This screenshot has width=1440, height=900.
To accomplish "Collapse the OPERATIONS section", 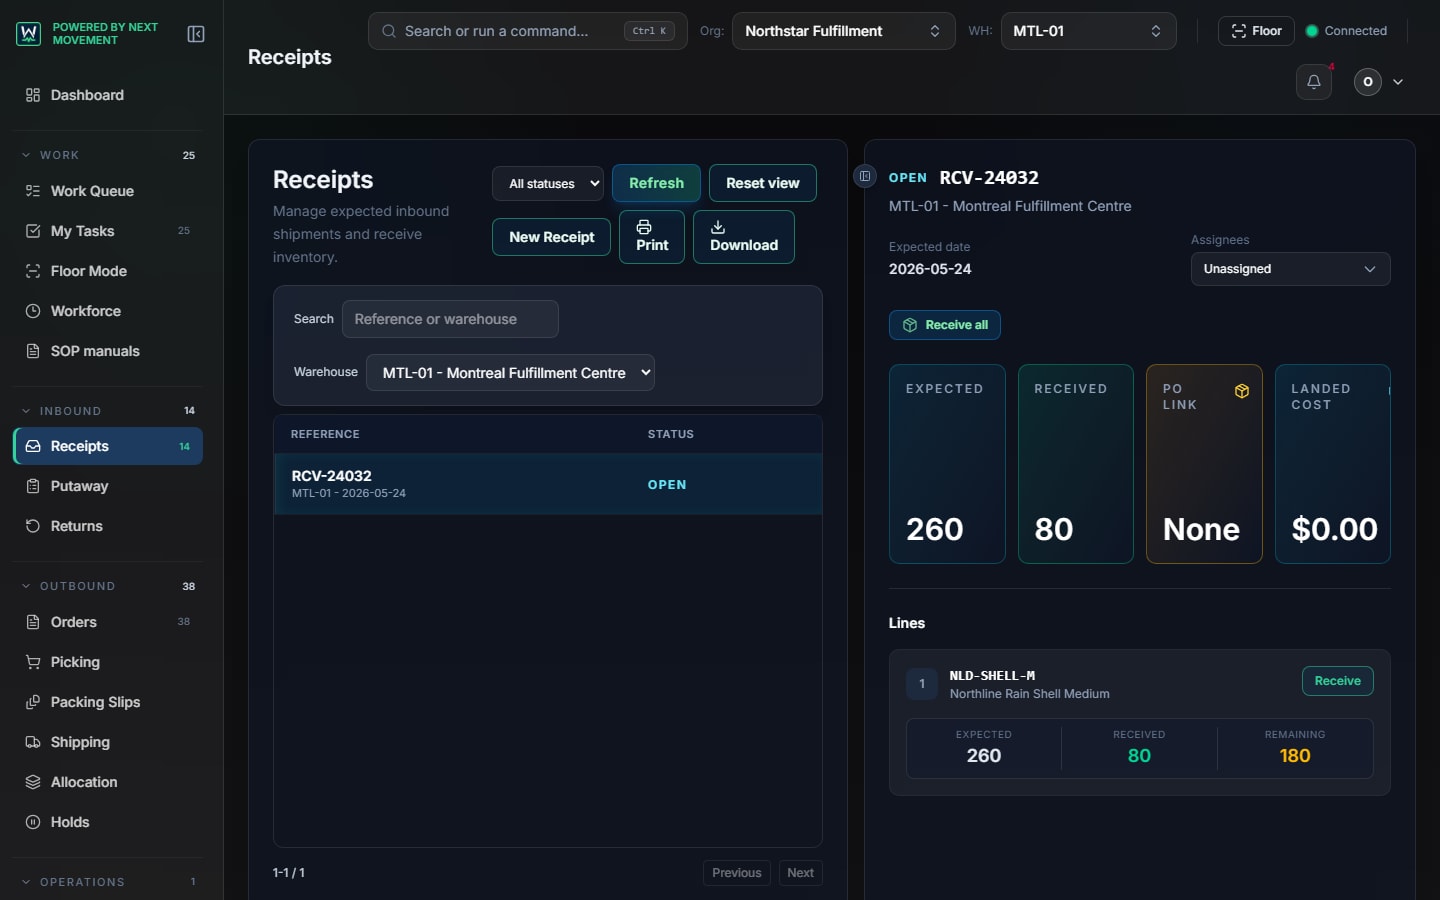I will [108, 882].
